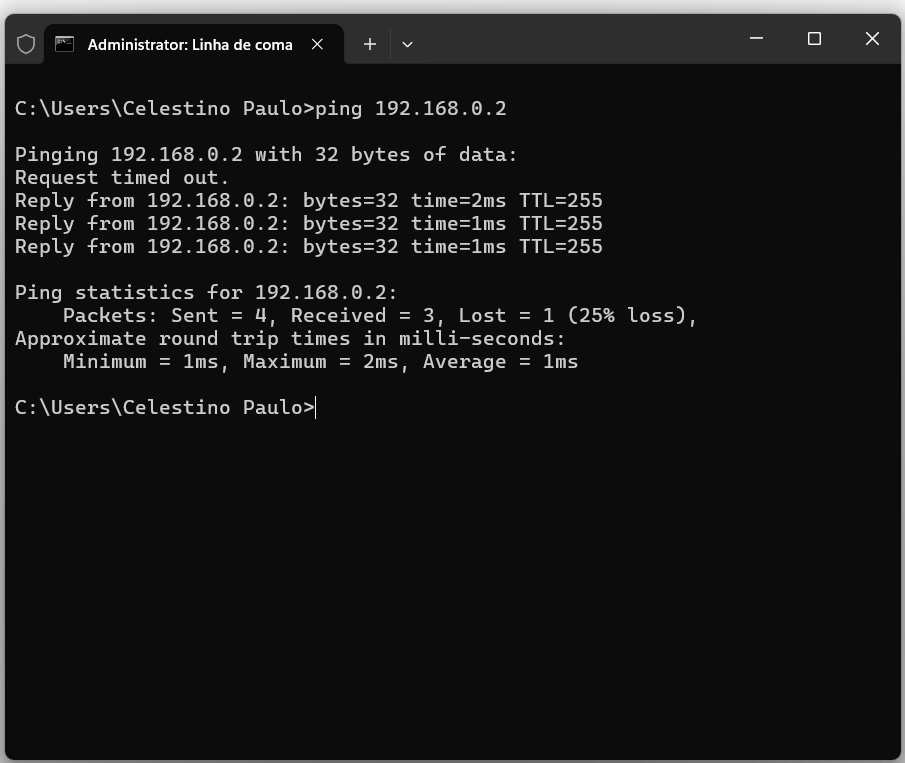Place the cursor at the bottom command prompt
The height and width of the screenshot is (763, 905).
pos(316,408)
